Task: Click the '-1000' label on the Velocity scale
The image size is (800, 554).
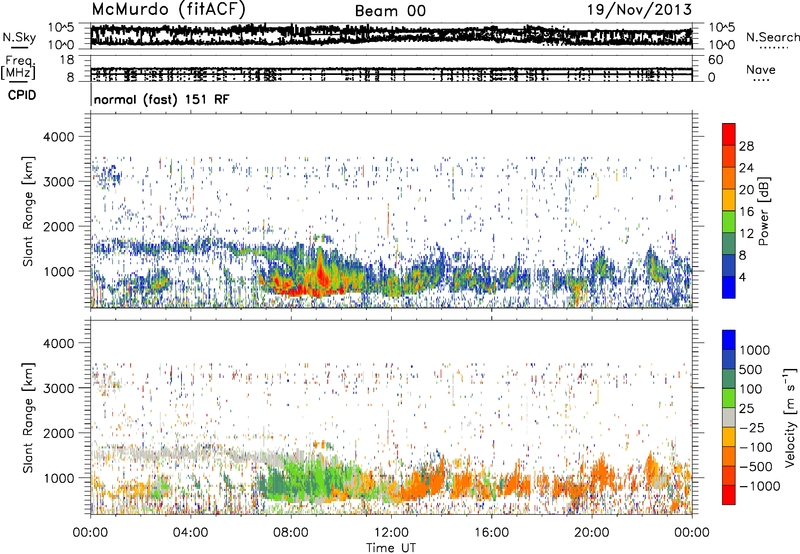Action: tap(760, 486)
